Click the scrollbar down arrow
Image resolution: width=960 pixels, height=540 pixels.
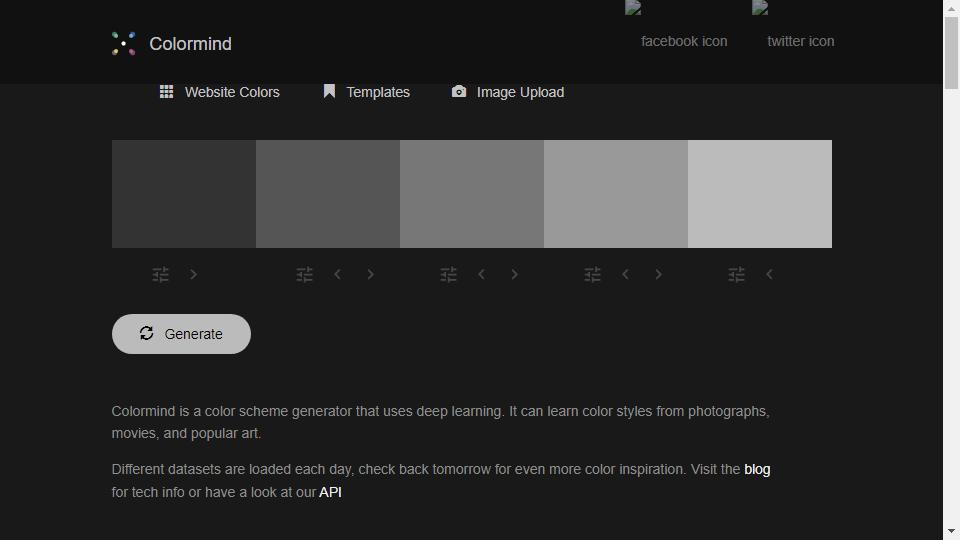coord(951,531)
